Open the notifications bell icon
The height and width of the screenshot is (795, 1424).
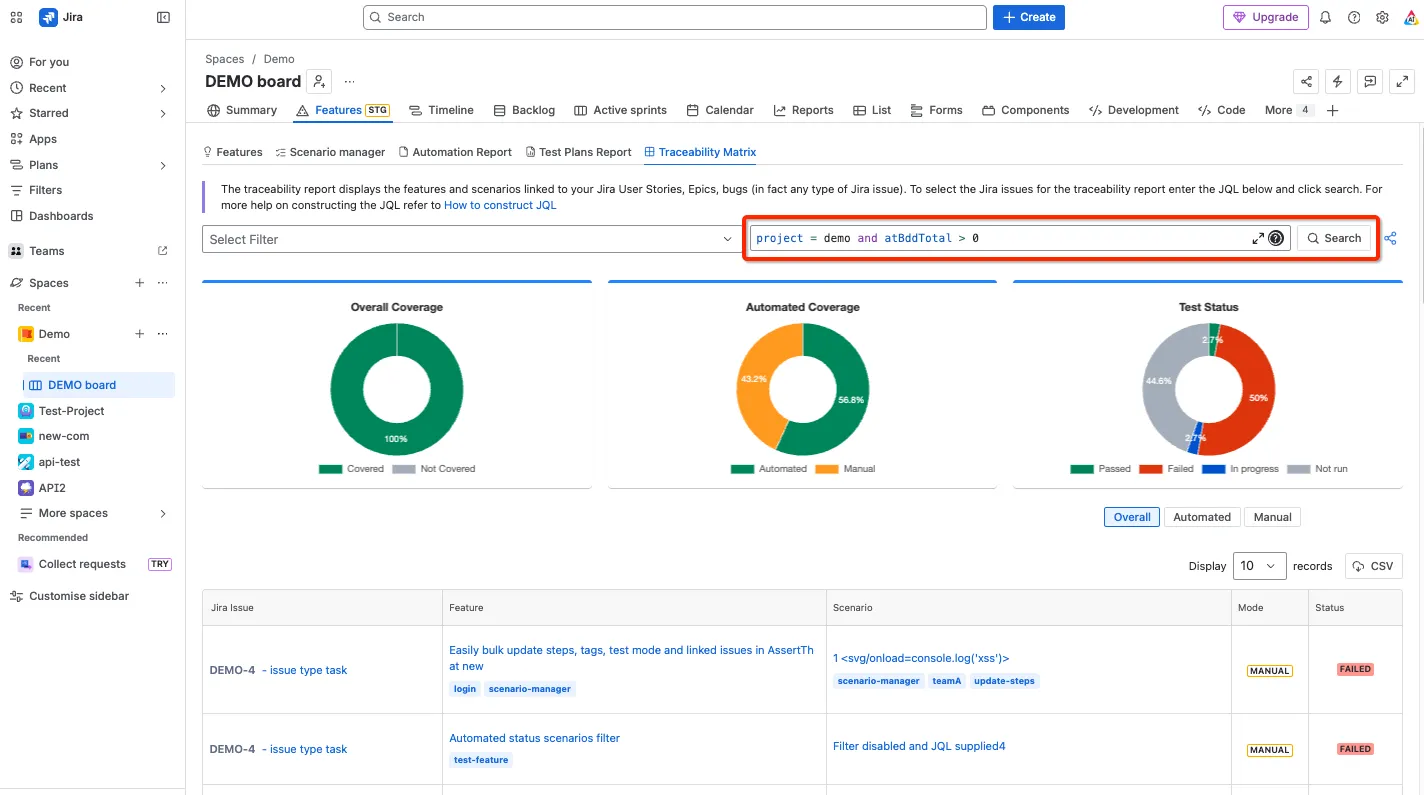[x=1326, y=17]
